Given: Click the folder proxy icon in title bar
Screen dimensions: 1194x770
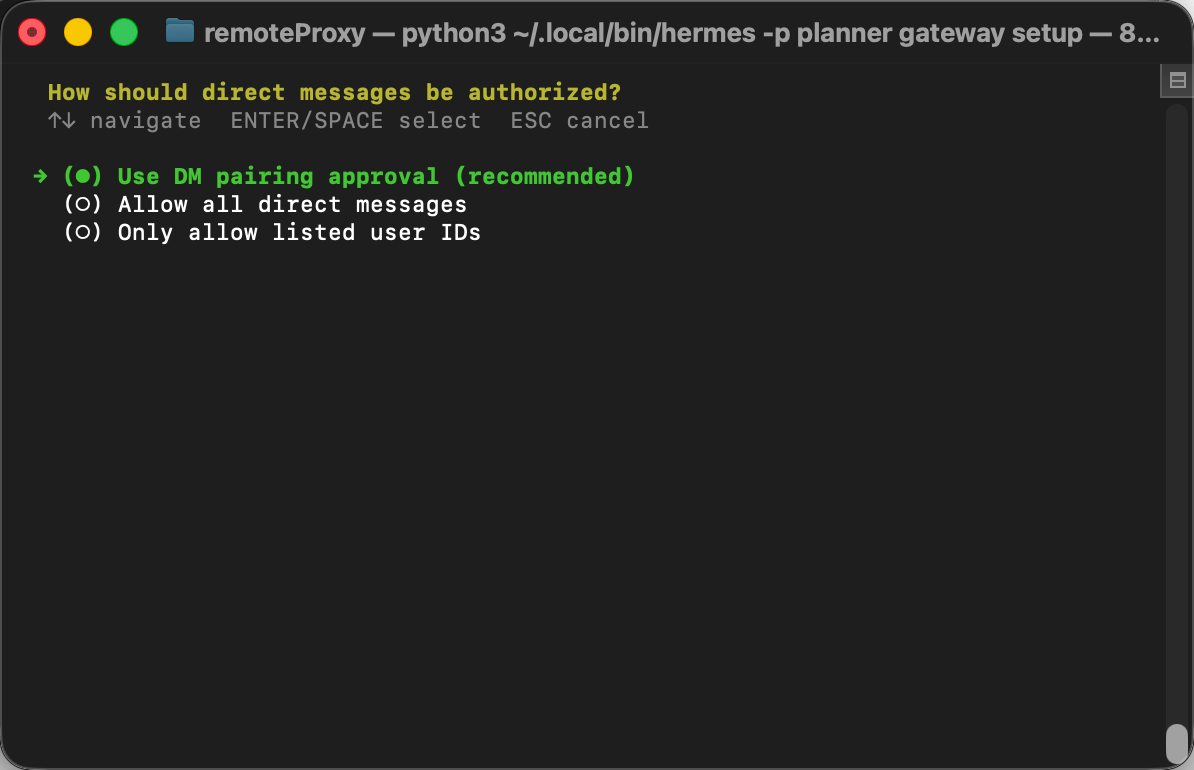Looking at the screenshot, I should [180, 31].
